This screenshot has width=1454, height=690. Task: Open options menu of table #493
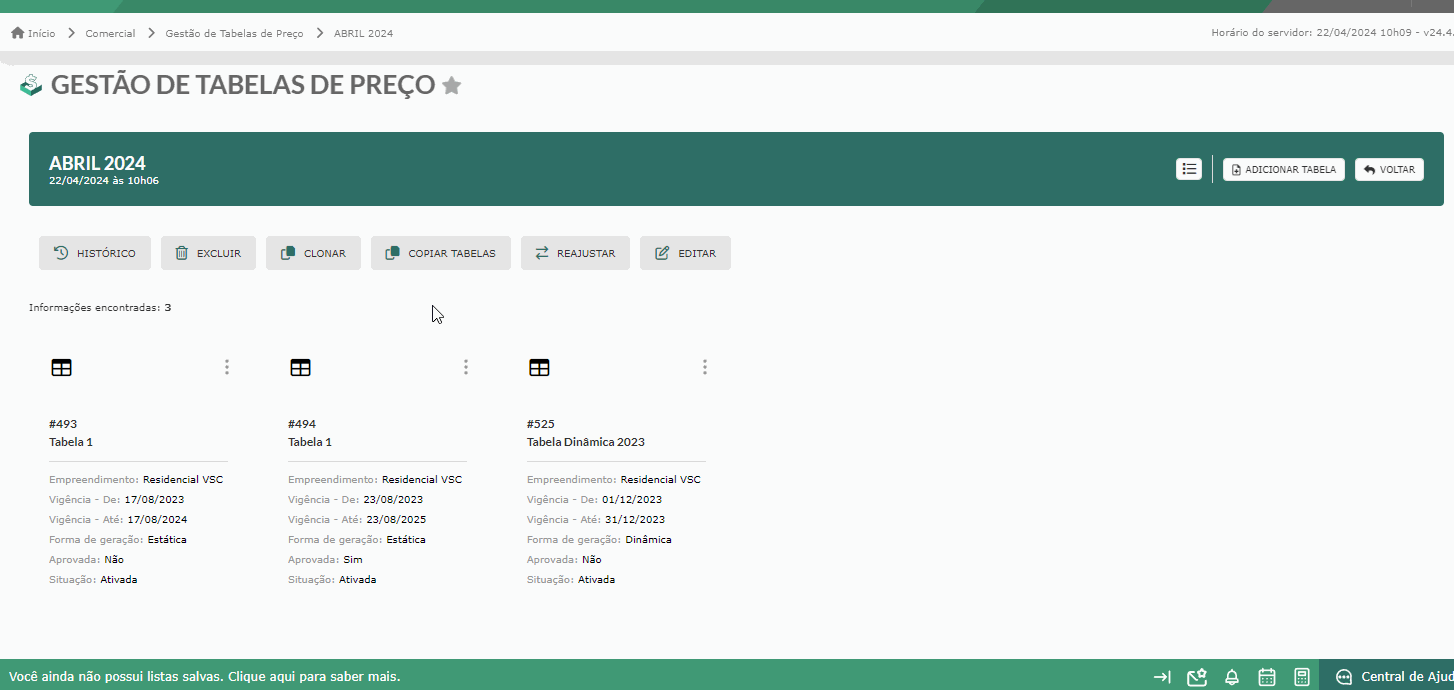(227, 367)
